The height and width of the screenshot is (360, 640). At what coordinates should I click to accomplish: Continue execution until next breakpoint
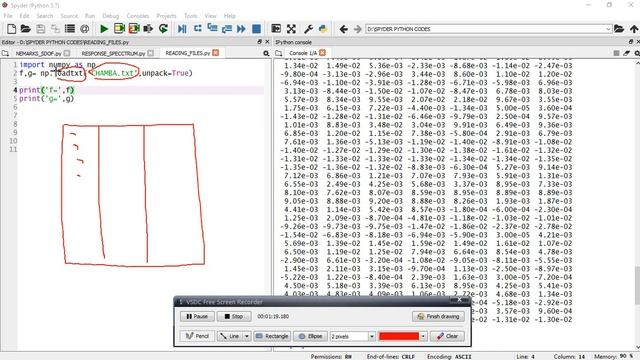coord(241,29)
